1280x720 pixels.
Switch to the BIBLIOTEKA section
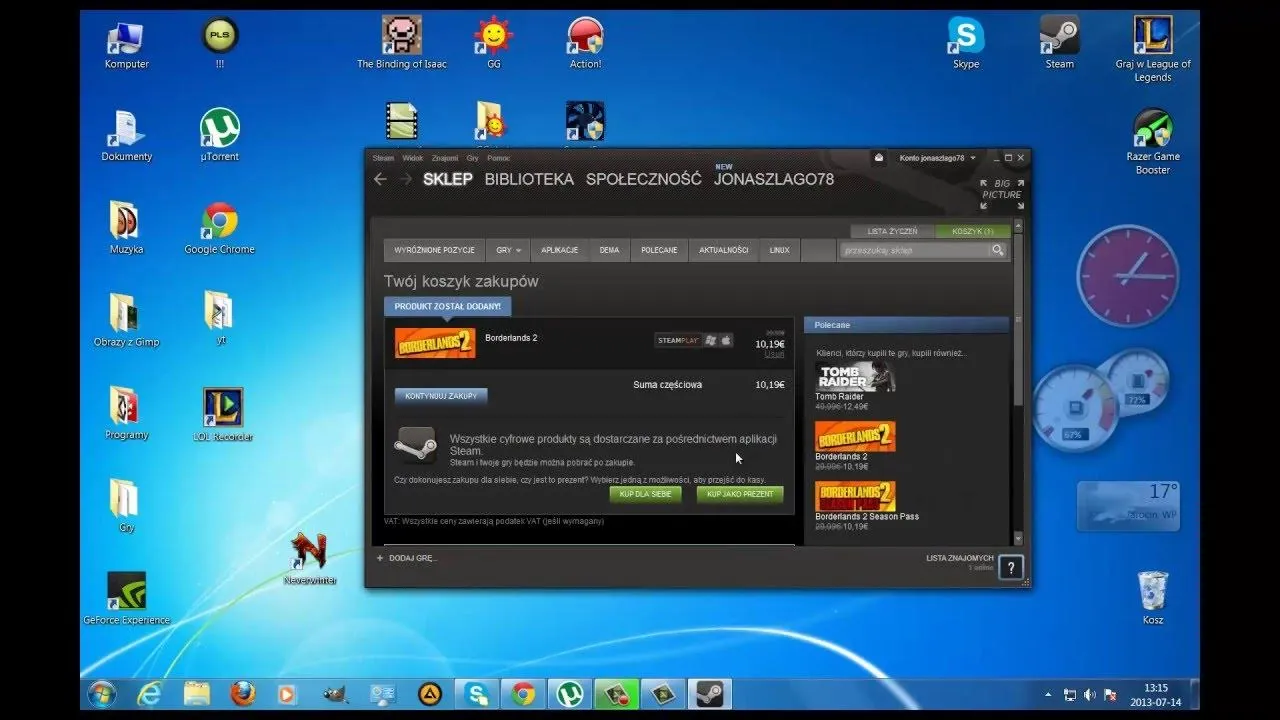click(529, 179)
